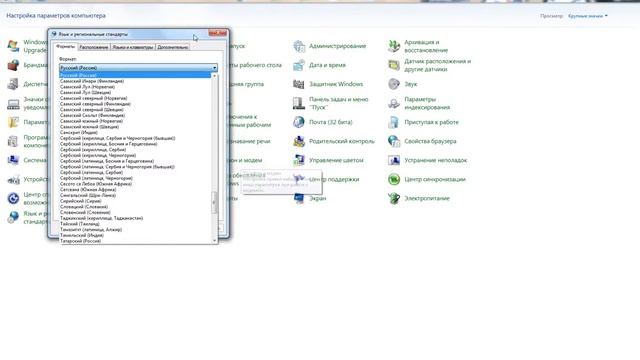The width and height of the screenshot is (640, 360).
Task: Select Саамский северный (Норвегия) in list
Action: click(x=135, y=98)
